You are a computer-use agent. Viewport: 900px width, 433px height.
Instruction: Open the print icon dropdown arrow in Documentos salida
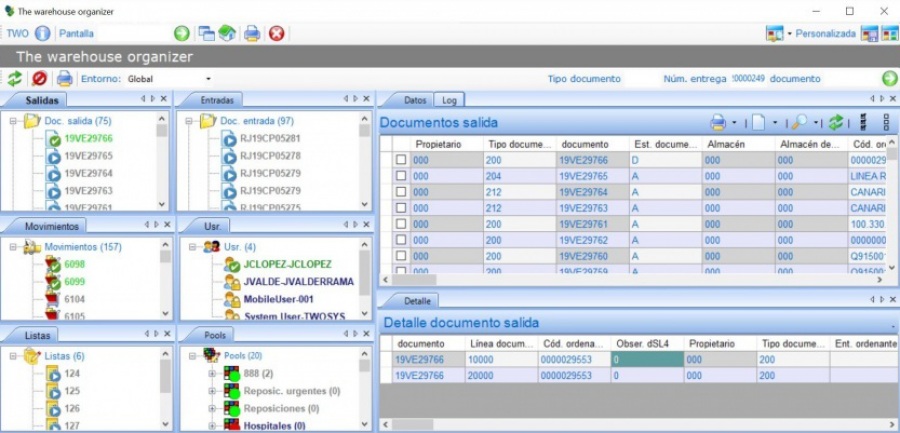(x=734, y=123)
